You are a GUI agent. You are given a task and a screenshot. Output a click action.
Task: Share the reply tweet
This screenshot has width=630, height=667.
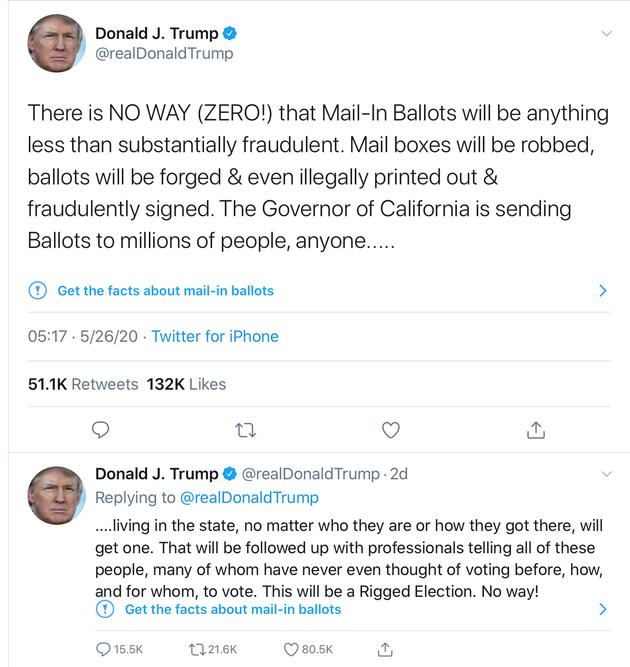coord(385,649)
